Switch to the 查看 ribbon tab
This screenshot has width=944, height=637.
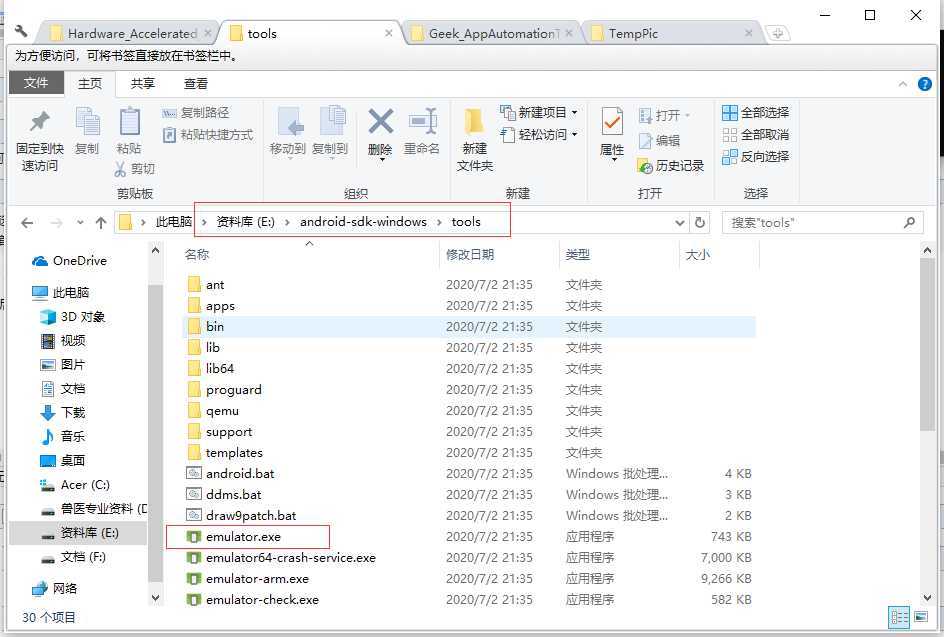(194, 84)
